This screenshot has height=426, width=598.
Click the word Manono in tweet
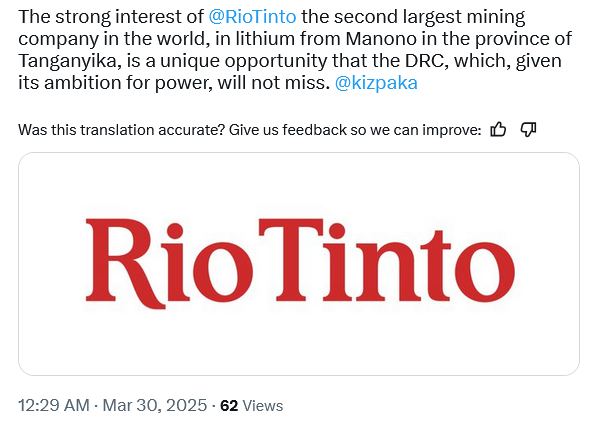pos(381,39)
